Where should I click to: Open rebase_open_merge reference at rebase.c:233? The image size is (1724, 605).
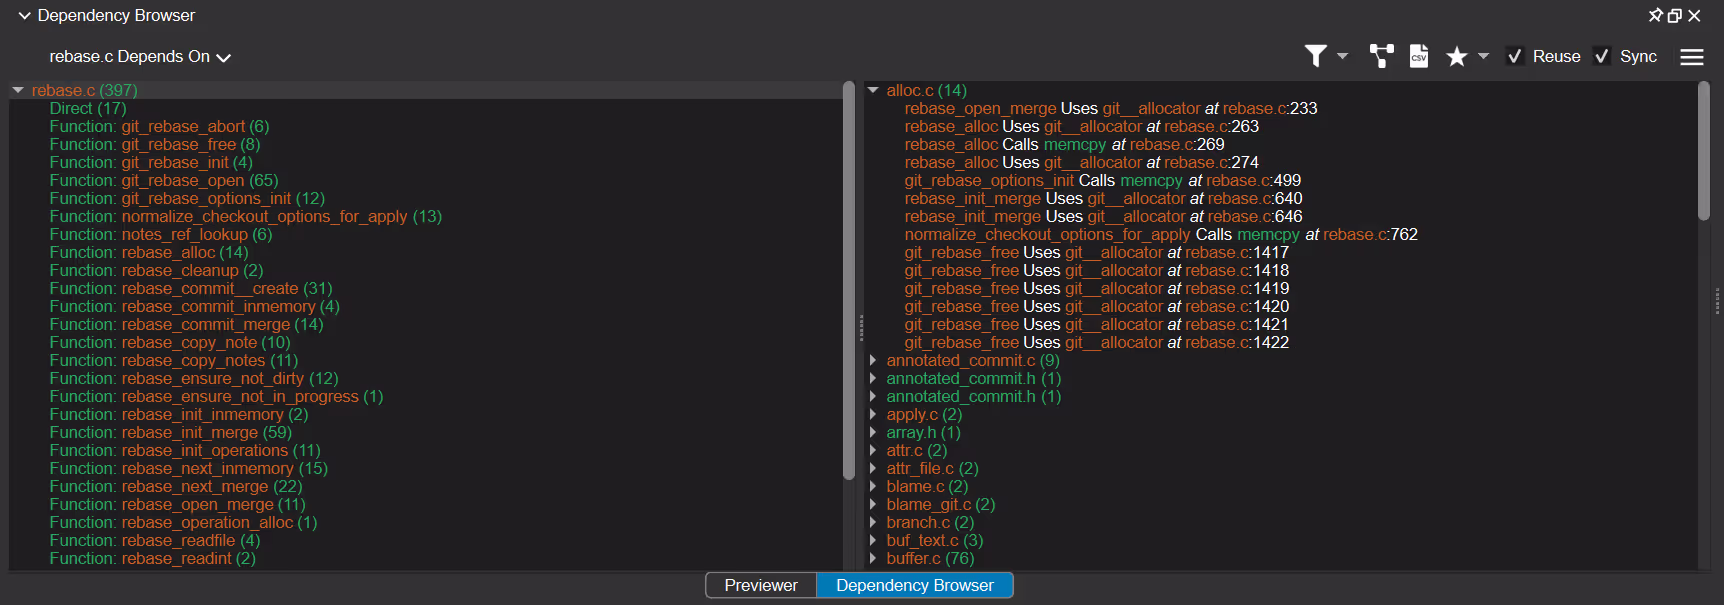pyautogui.click(x=1111, y=108)
